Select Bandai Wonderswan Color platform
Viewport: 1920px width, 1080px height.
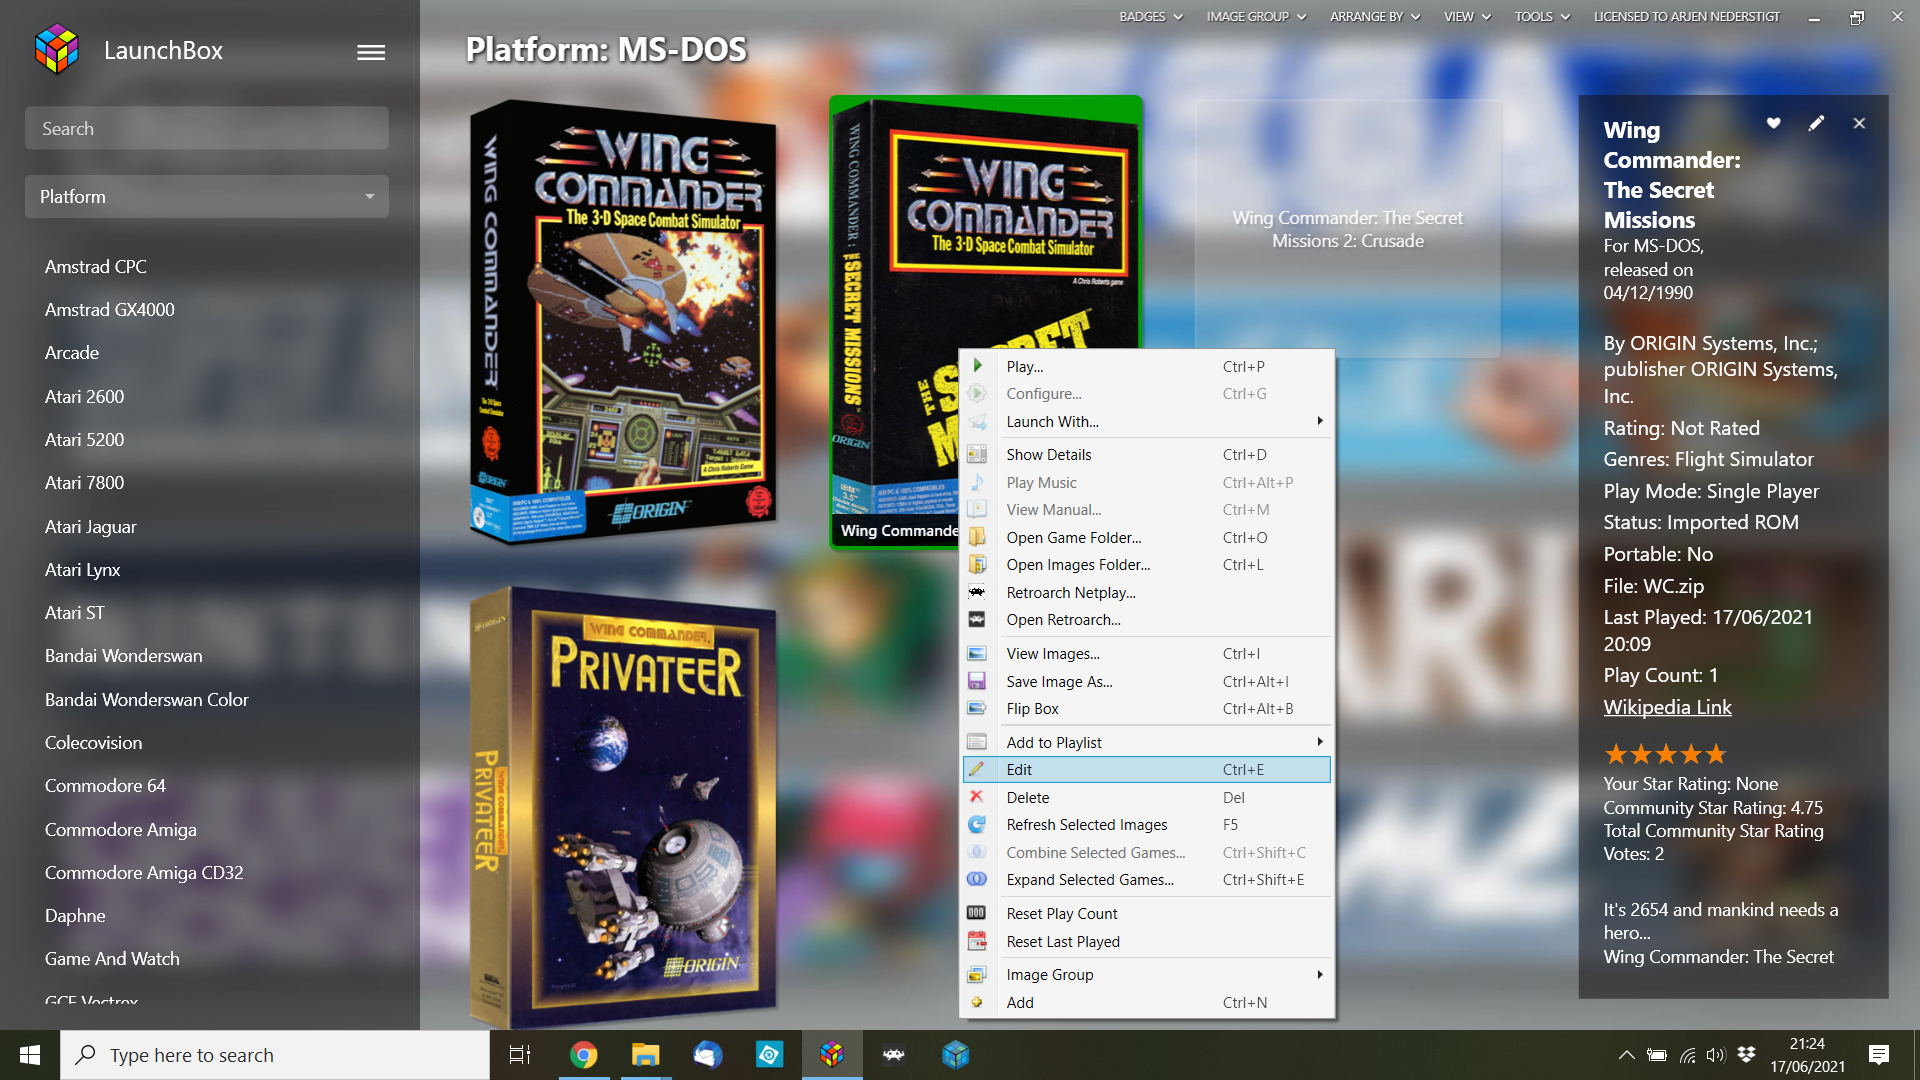147,700
